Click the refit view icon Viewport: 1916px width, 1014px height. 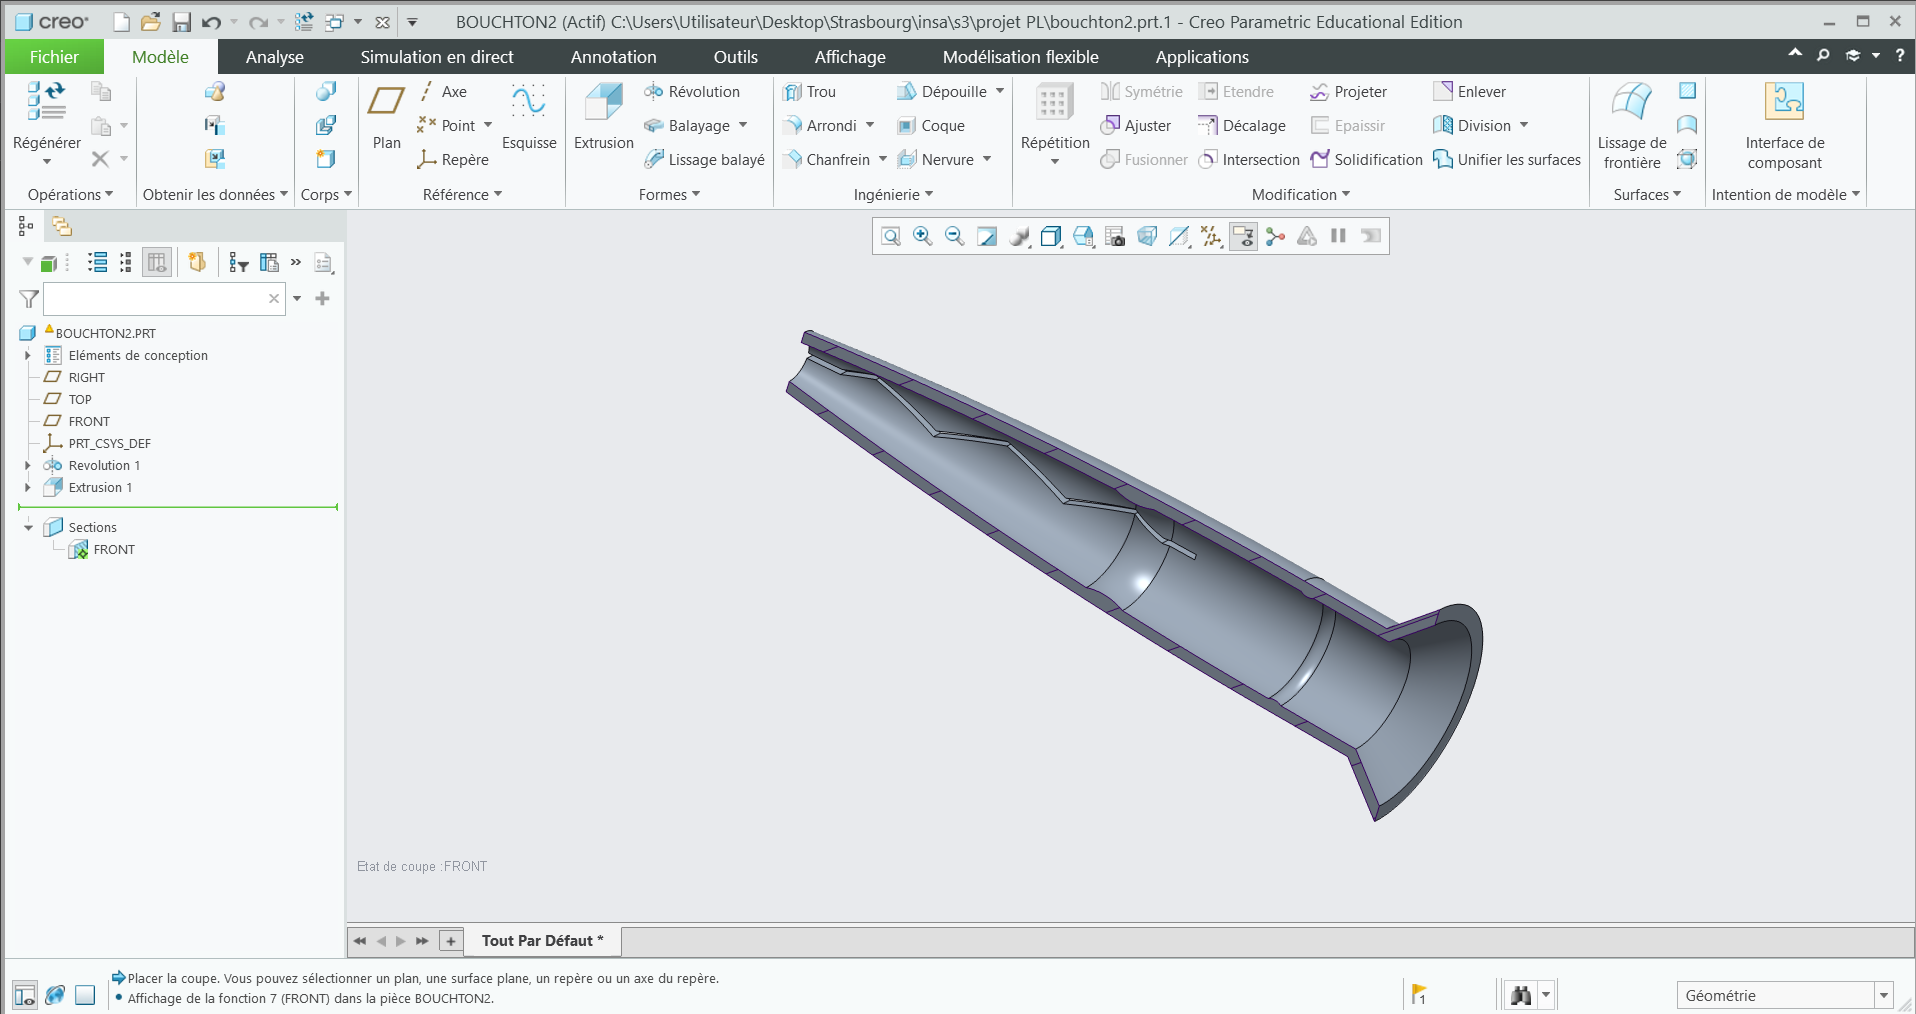coord(890,236)
